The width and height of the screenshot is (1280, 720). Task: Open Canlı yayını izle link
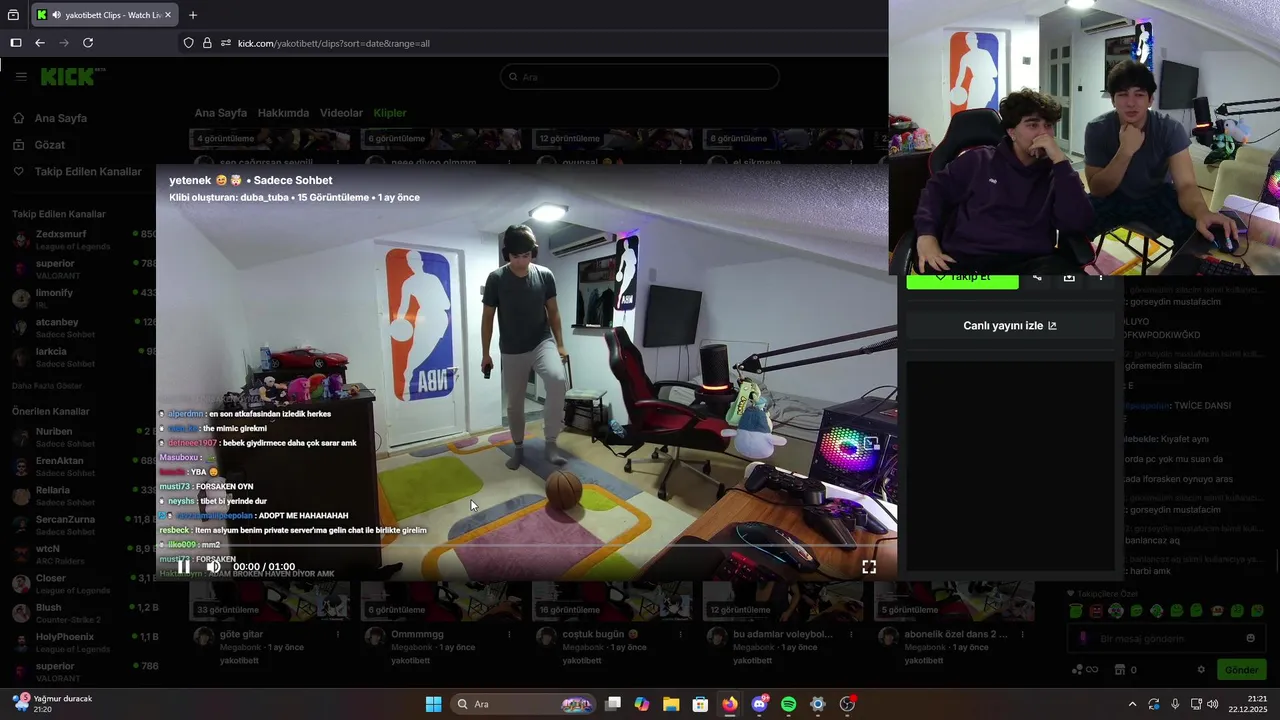point(1010,325)
